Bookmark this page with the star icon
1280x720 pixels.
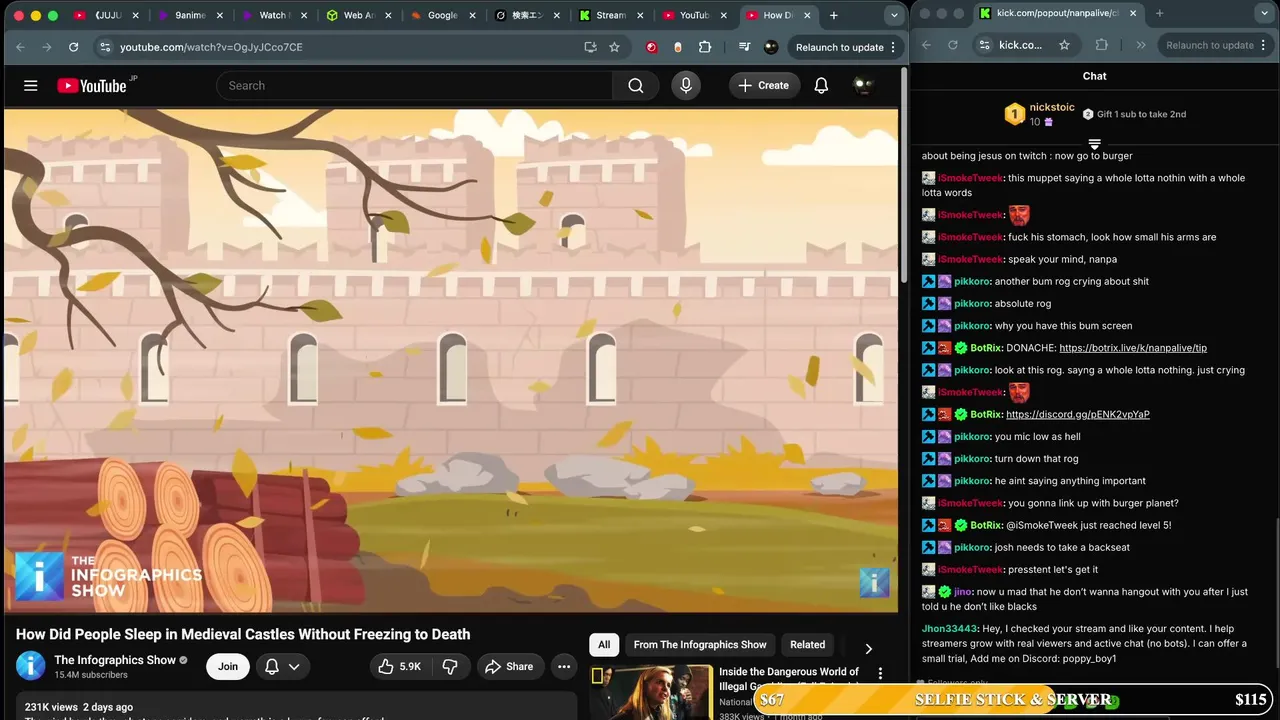[x=614, y=47]
